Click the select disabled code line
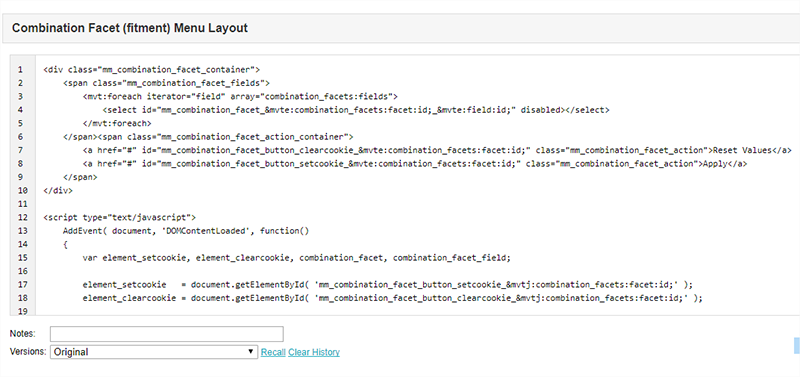 point(356,110)
